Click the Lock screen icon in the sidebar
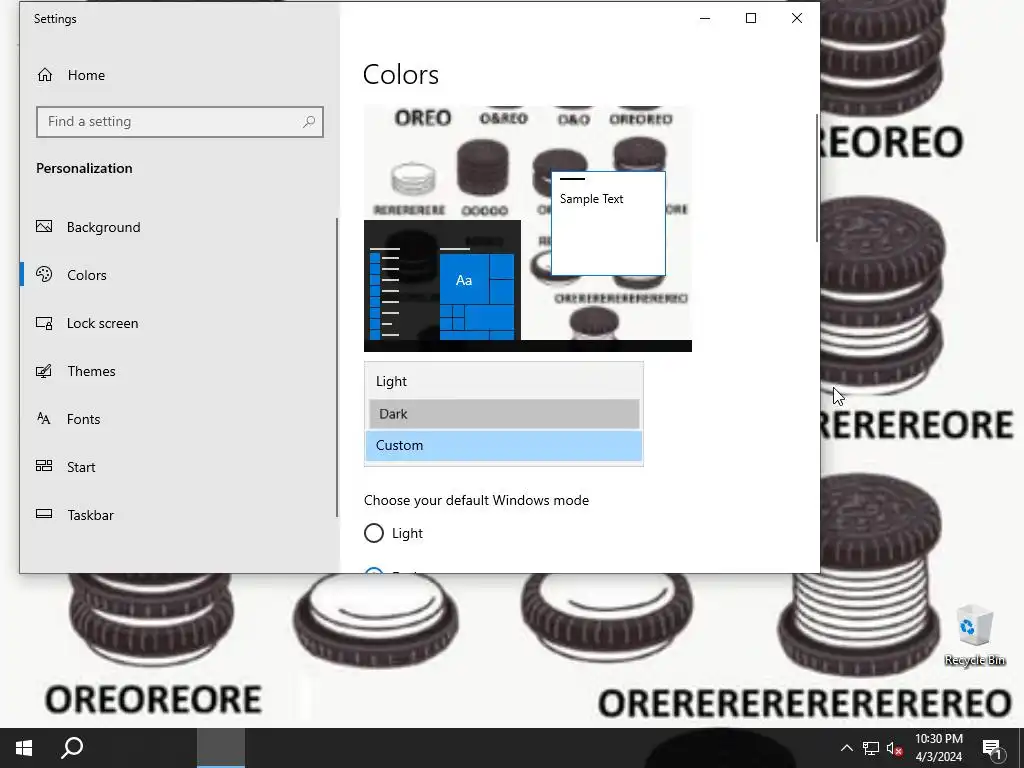Image resolution: width=1024 pixels, height=768 pixels. click(x=44, y=323)
